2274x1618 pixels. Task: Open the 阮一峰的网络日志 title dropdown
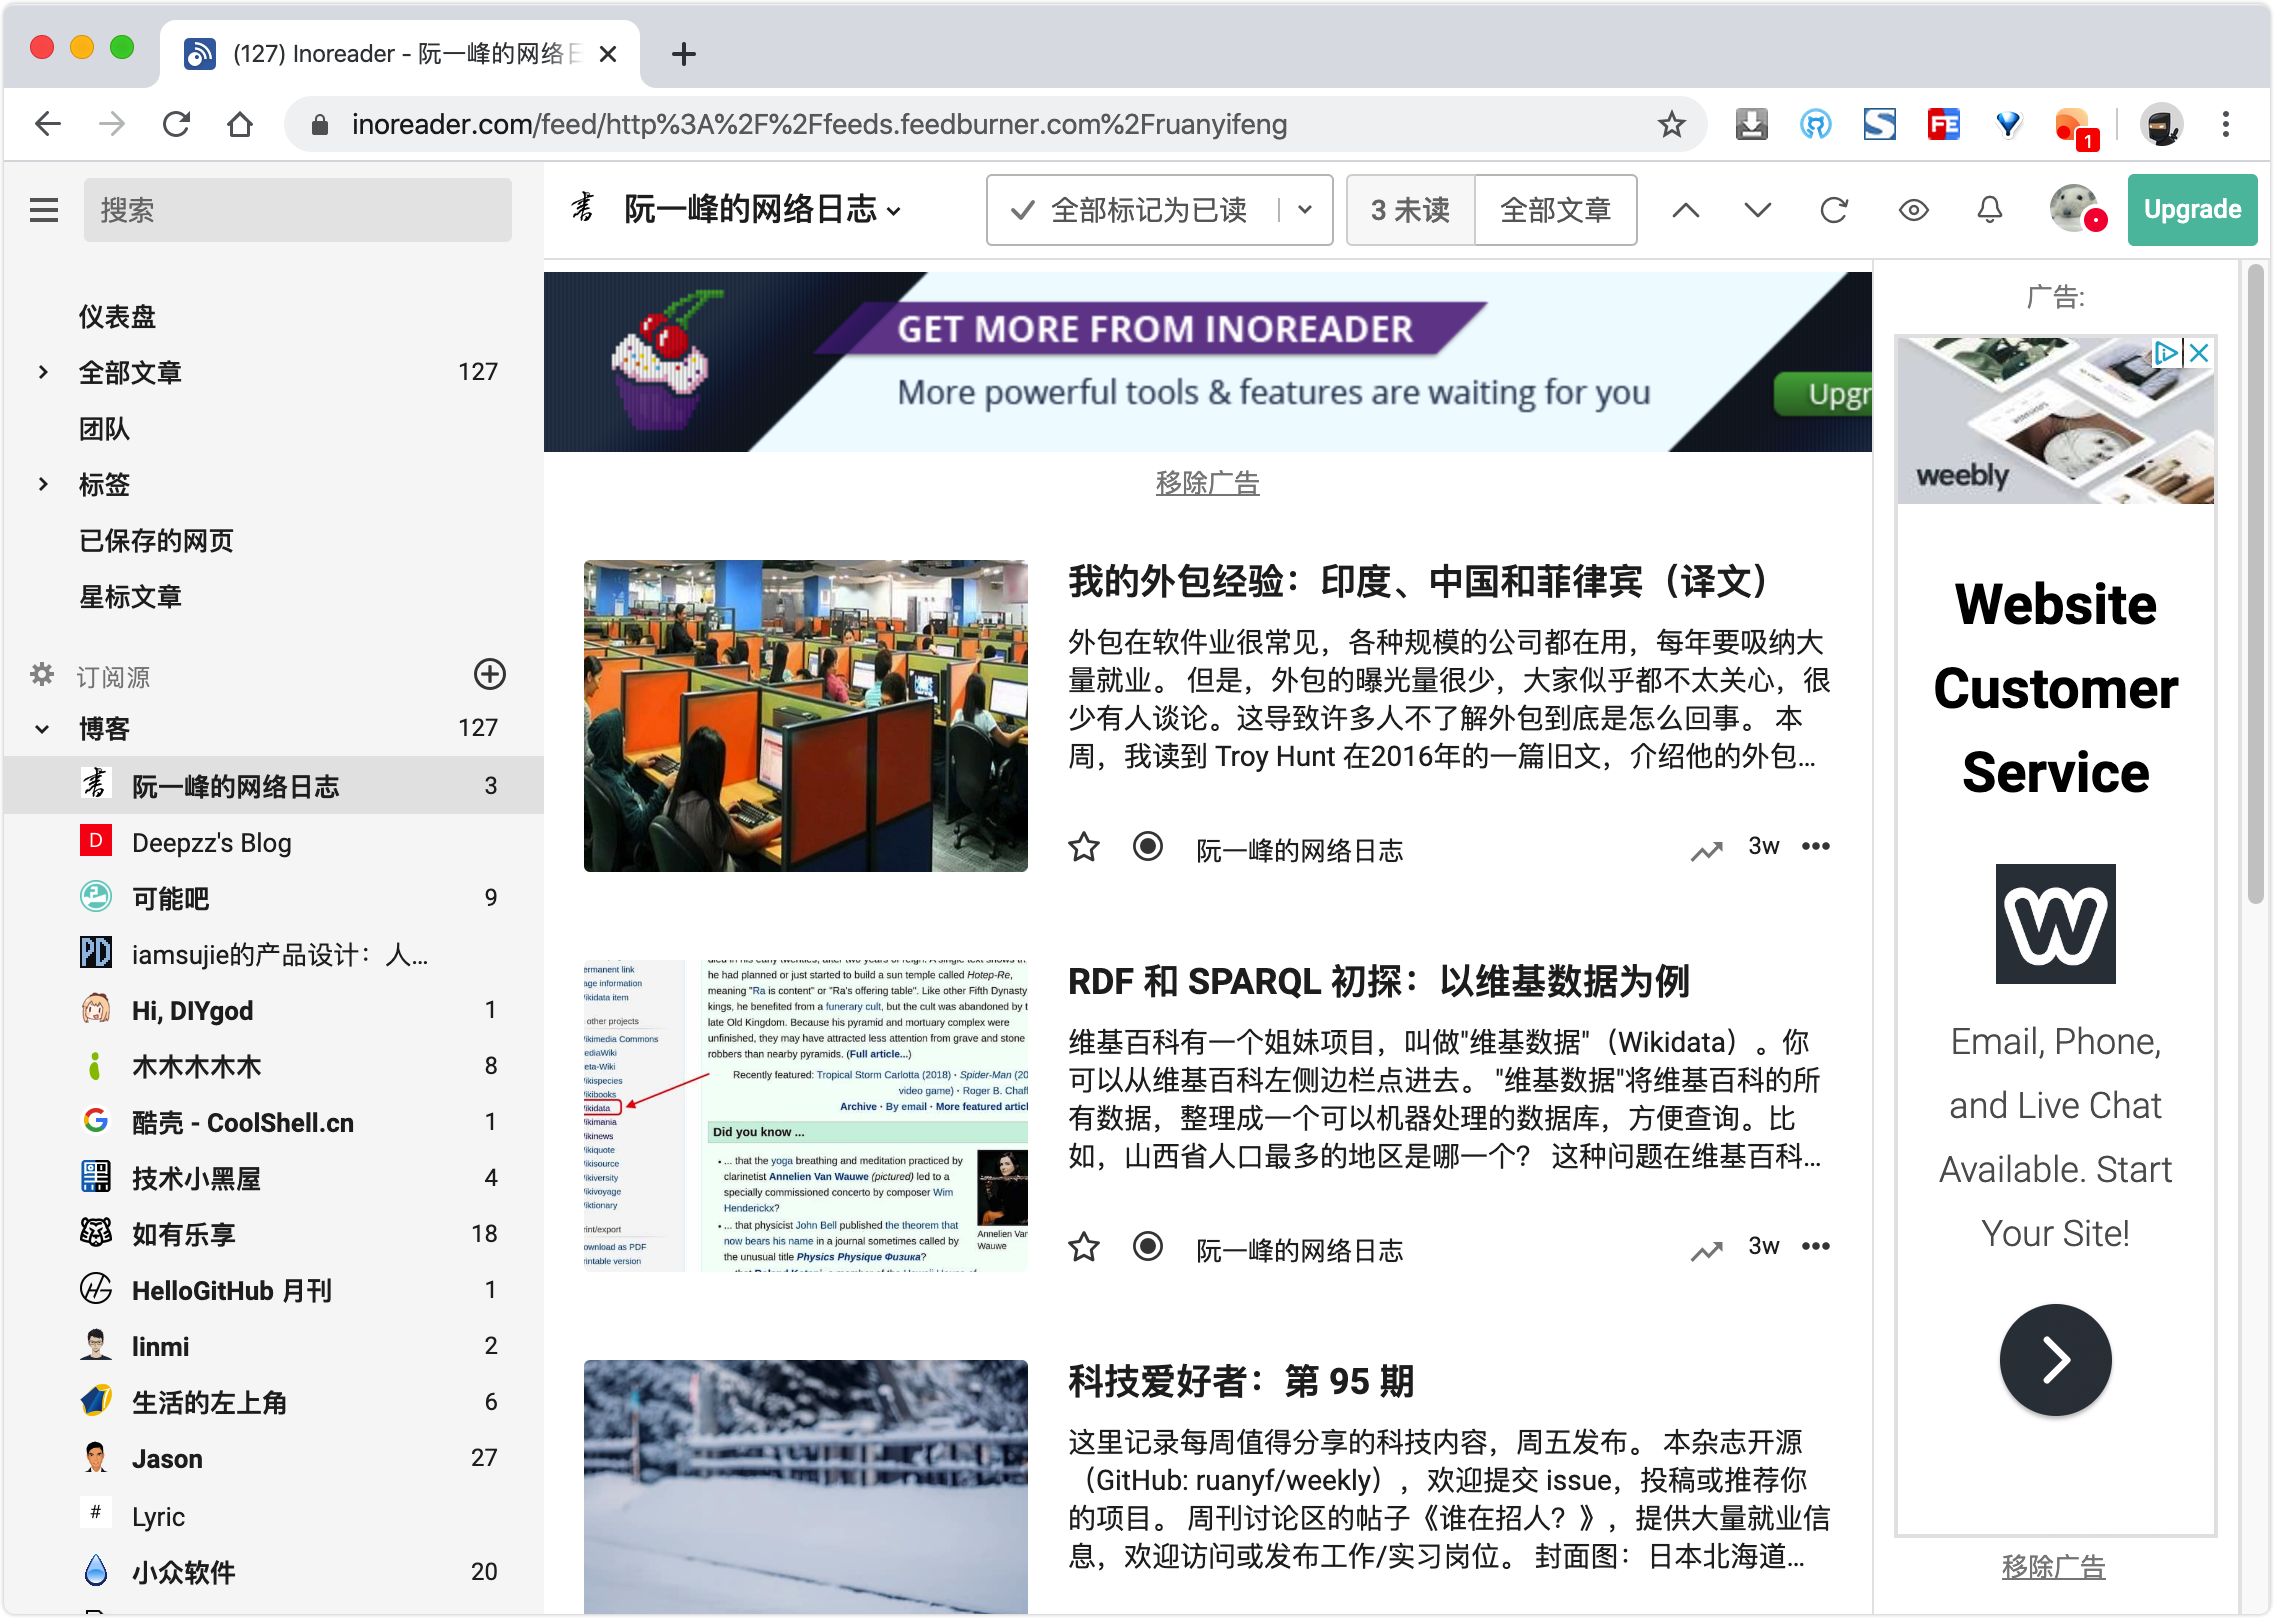[893, 211]
